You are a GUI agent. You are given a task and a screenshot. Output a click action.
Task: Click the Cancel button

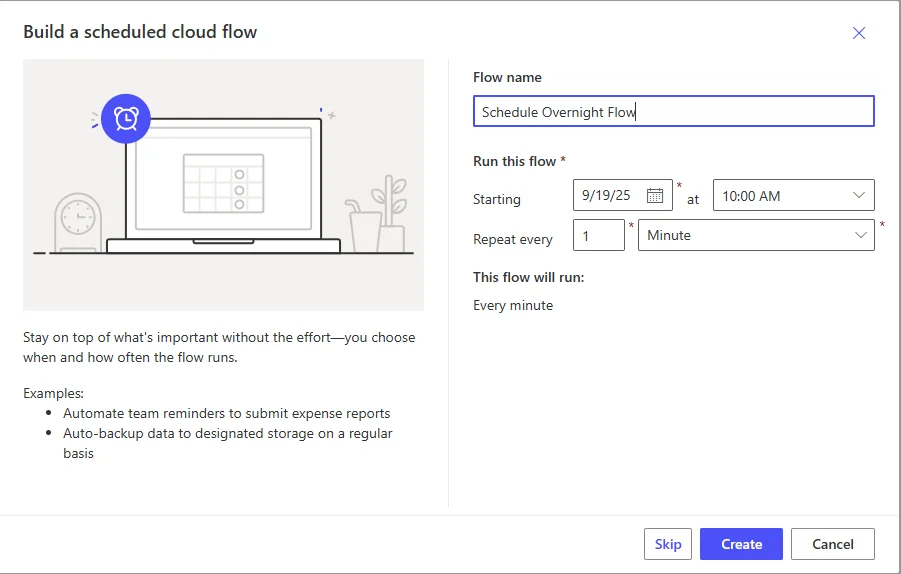833,544
